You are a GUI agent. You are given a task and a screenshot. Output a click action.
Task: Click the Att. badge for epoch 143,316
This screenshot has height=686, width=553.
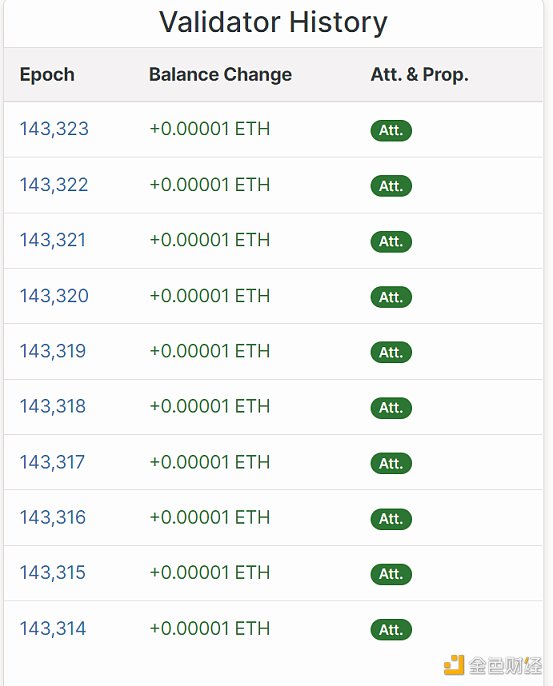click(391, 519)
